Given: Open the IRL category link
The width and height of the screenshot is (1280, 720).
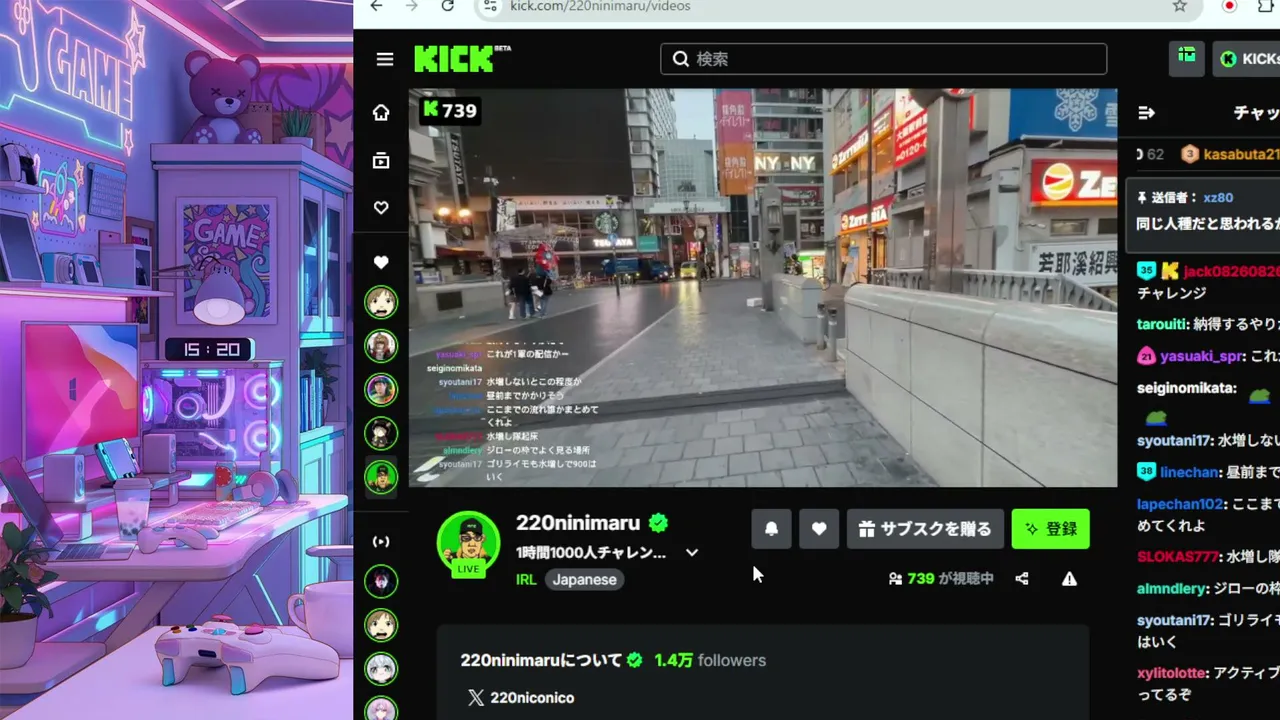Looking at the screenshot, I should tap(526, 580).
